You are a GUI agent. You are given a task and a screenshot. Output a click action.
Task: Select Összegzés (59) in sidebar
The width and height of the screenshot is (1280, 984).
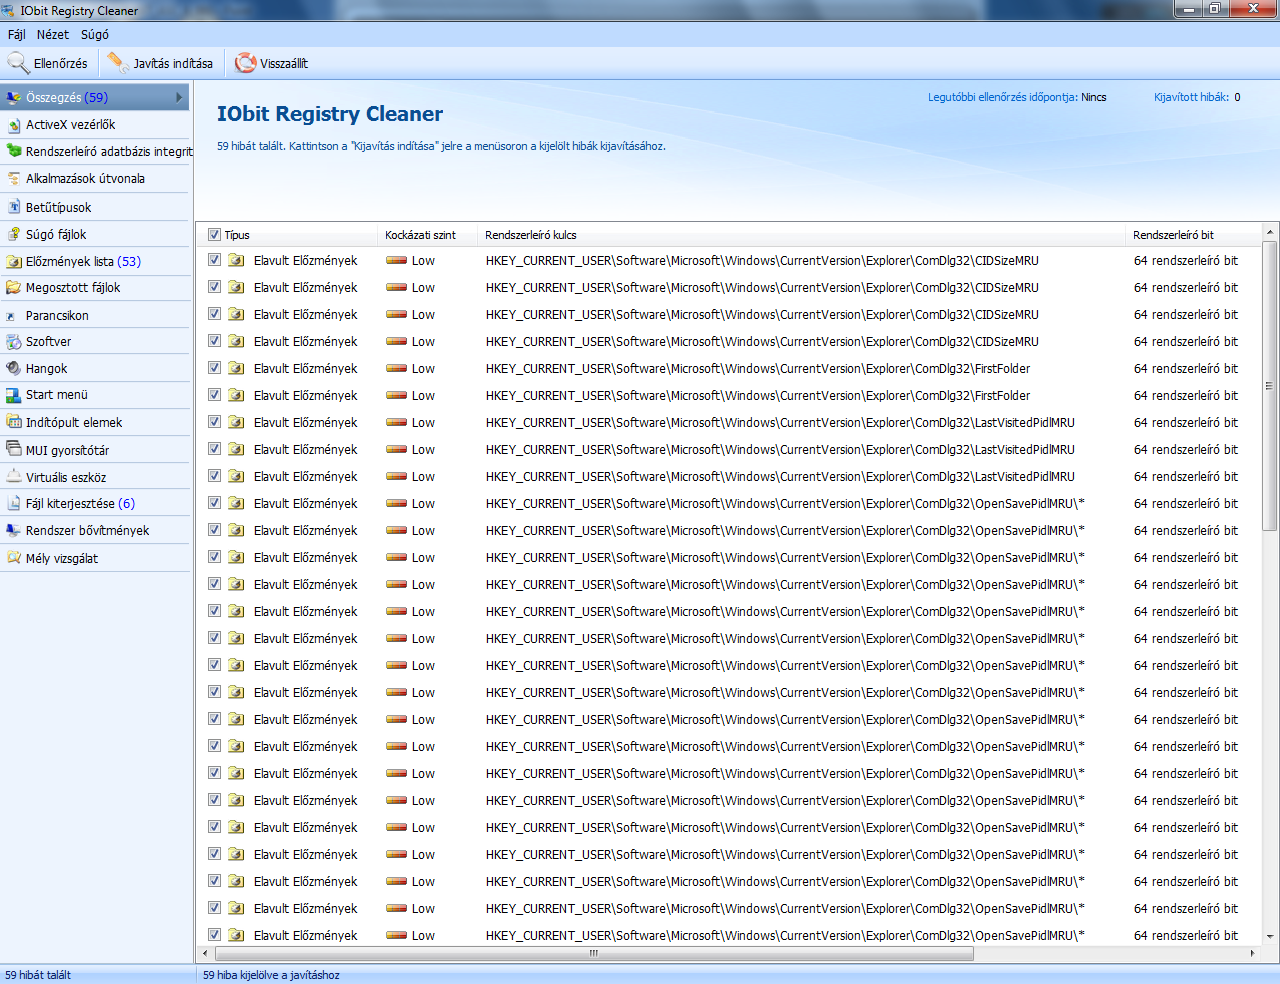point(95,97)
